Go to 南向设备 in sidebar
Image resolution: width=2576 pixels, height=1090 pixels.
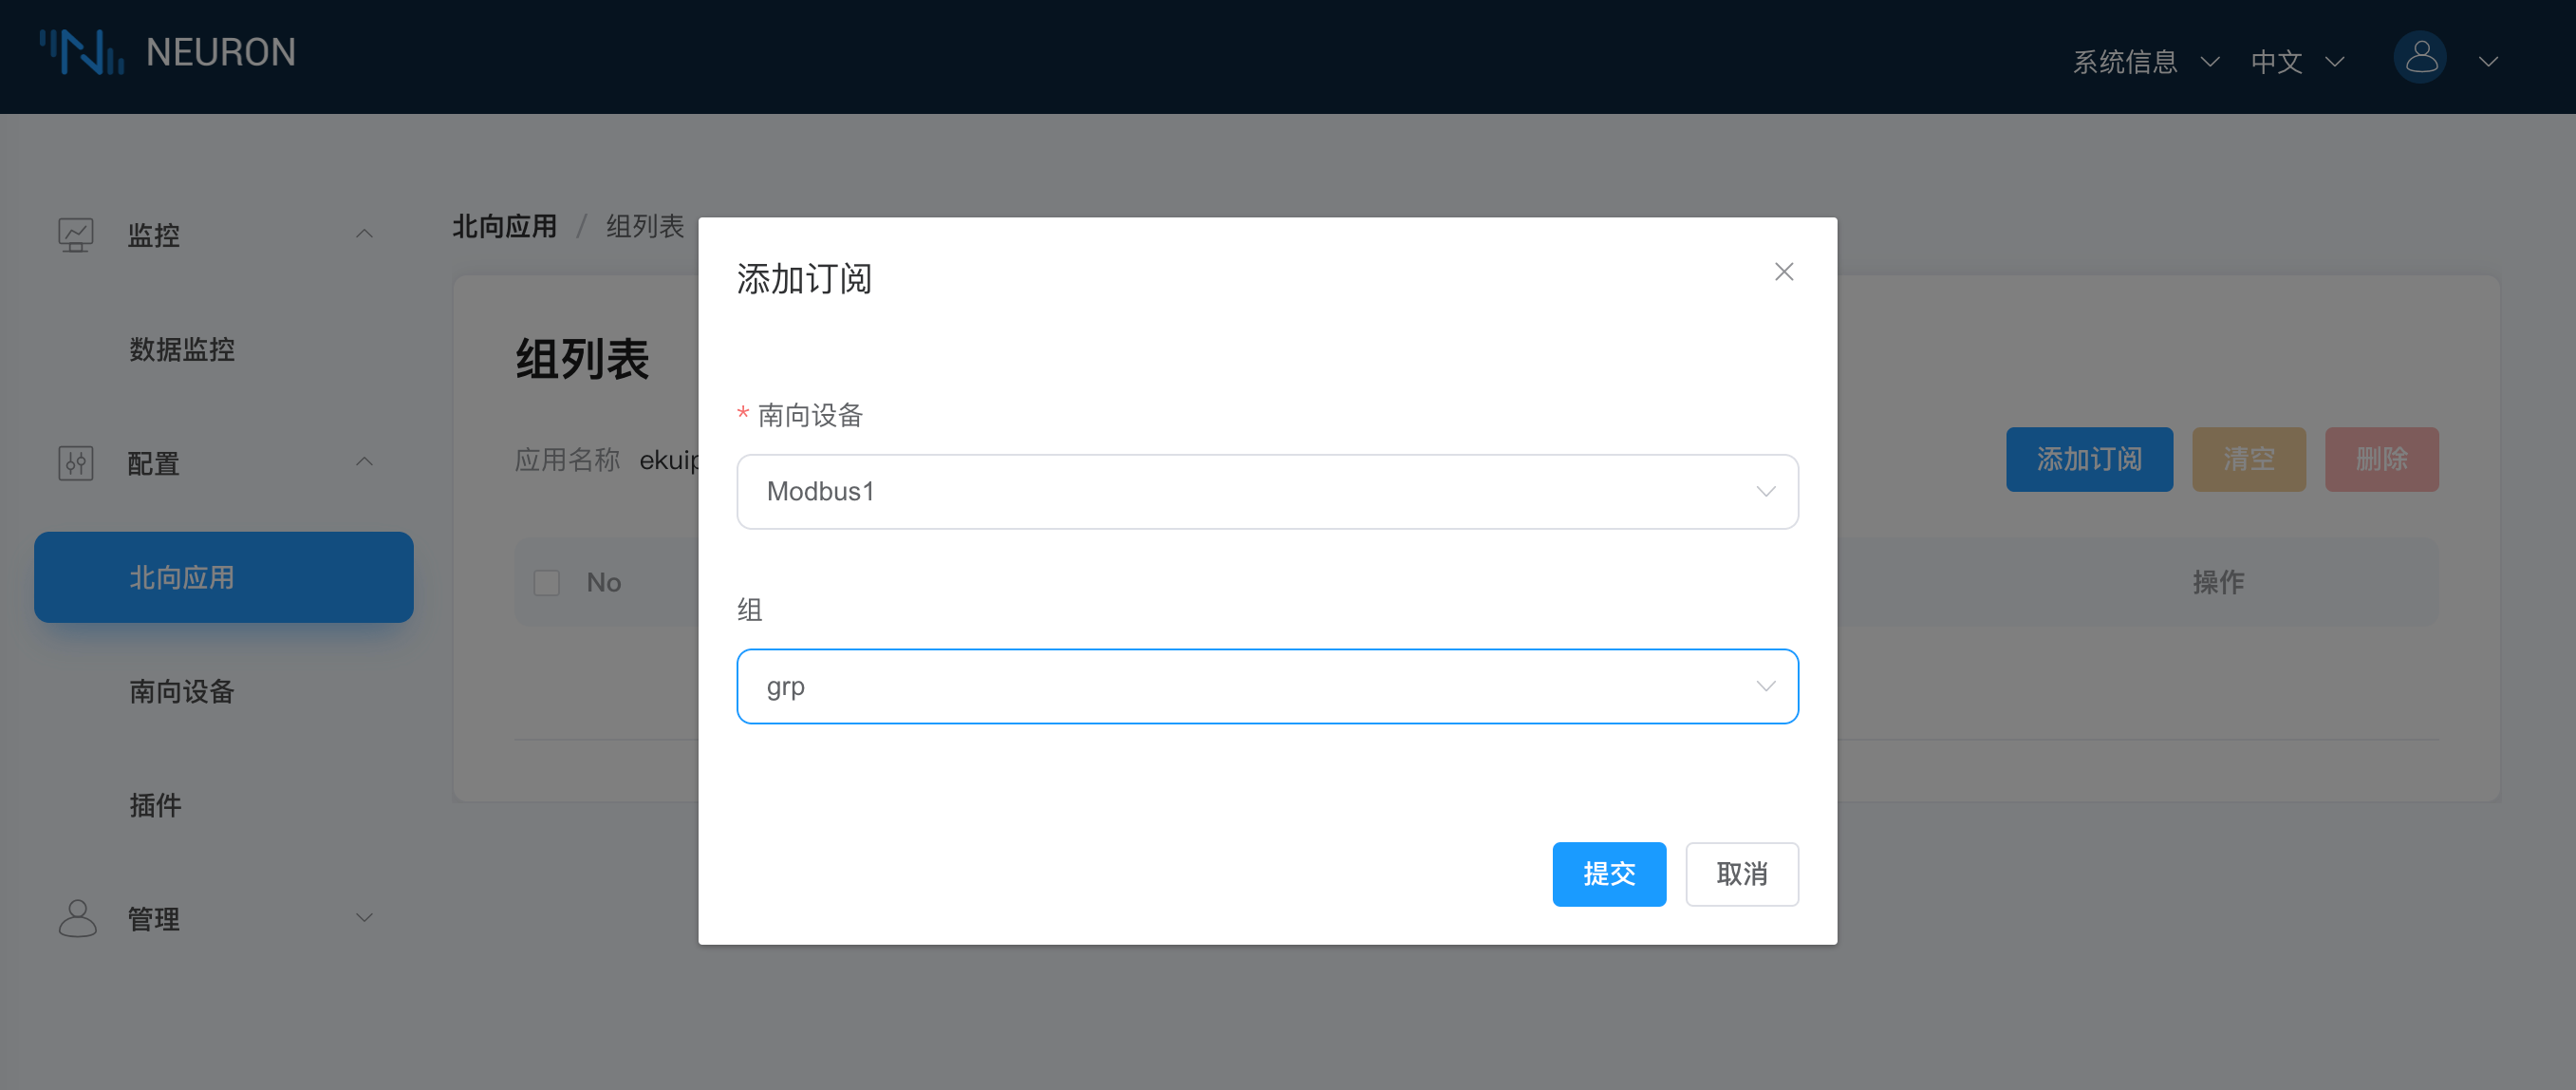coord(182,691)
